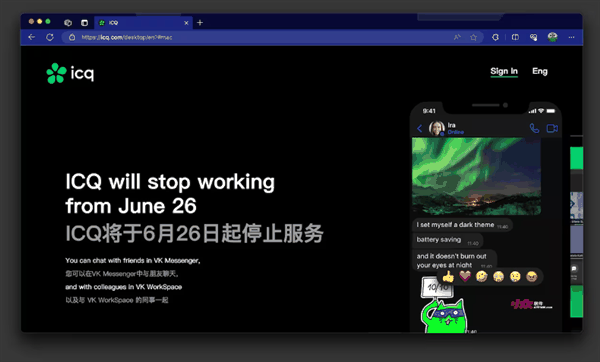Click text 'and with colleagues in VK WorkSpace'
The image size is (600, 362).
point(124,287)
